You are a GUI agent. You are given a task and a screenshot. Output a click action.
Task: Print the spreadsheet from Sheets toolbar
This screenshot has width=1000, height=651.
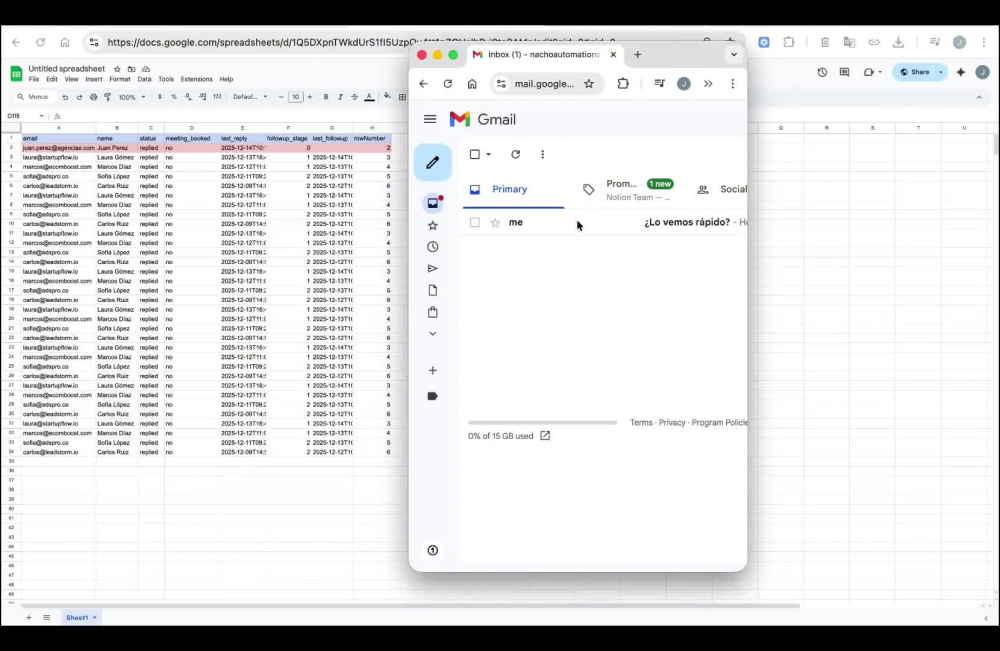tap(94, 97)
